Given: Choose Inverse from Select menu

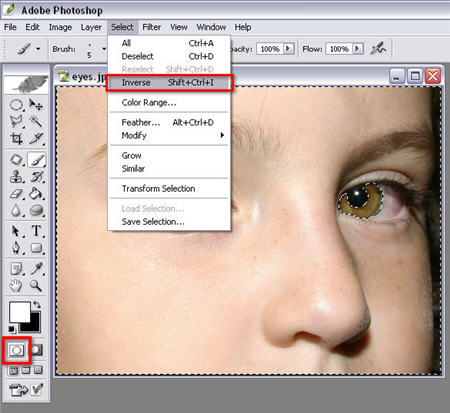Looking at the screenshot, I should click(169, 83).
